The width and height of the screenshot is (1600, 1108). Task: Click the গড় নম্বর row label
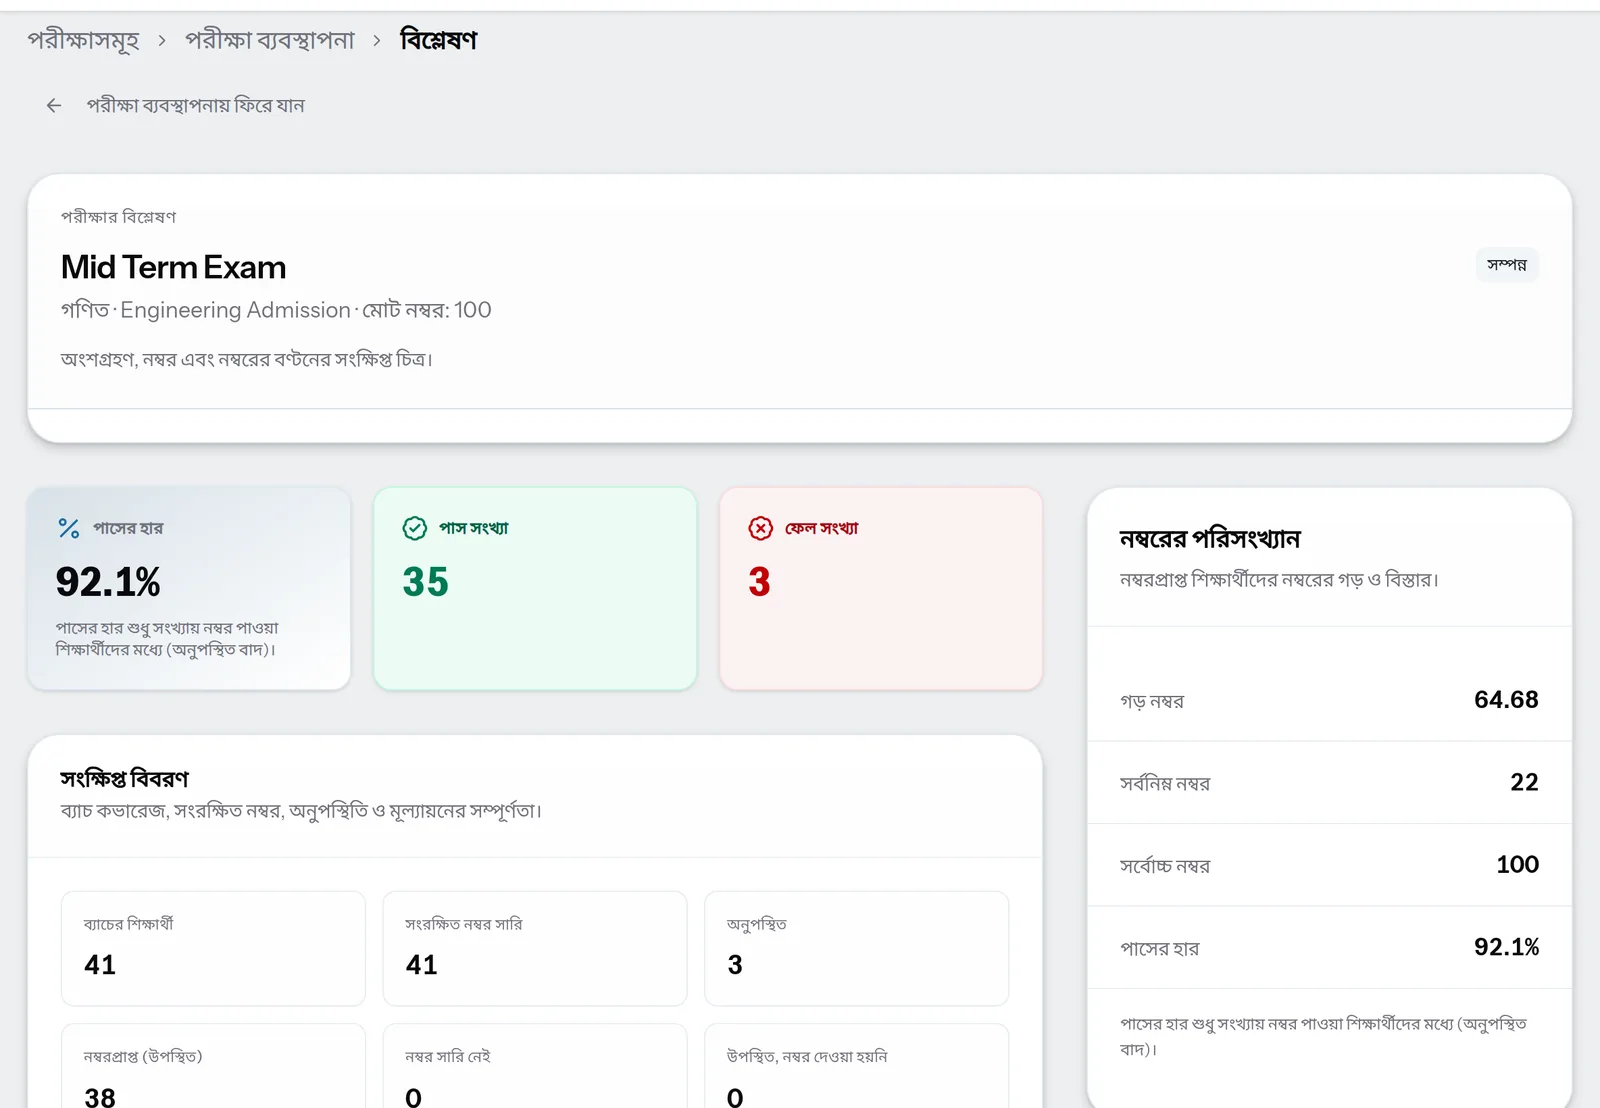[1152, 702]
